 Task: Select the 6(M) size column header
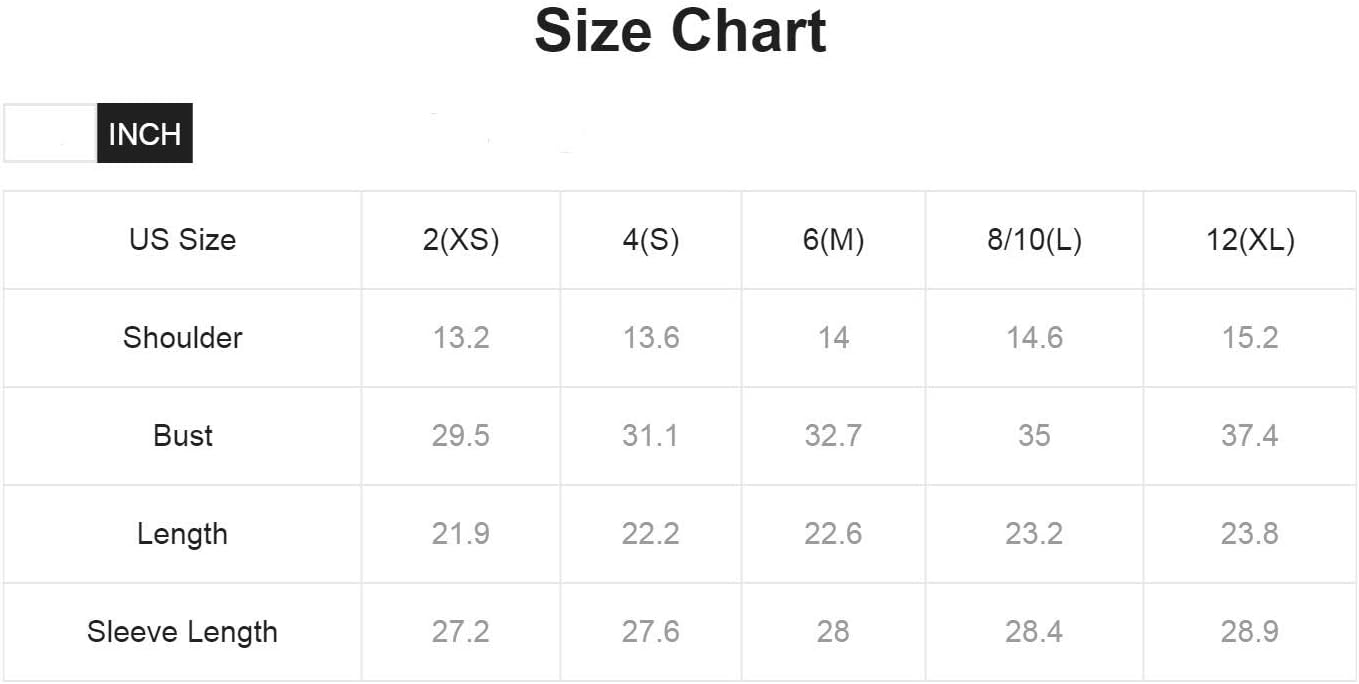coord(833,240)
